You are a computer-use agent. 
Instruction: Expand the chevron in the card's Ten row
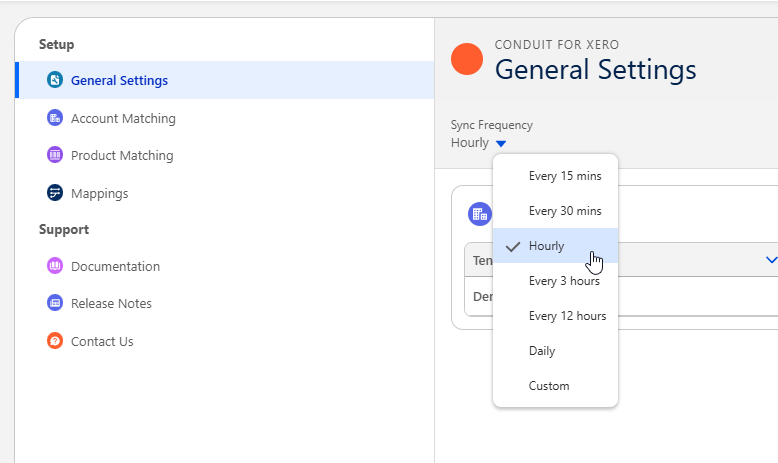(x=771, y=260)
